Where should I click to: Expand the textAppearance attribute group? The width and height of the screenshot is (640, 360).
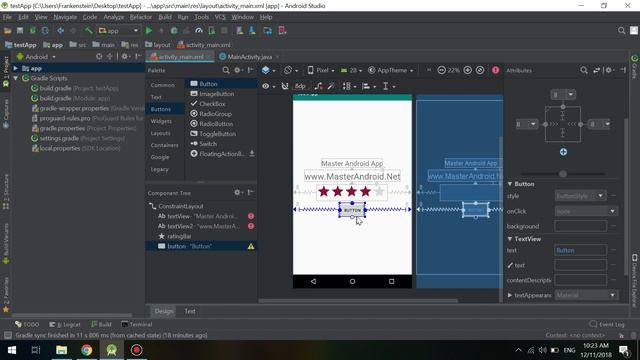pyautogui.click(x=510, y=295)
